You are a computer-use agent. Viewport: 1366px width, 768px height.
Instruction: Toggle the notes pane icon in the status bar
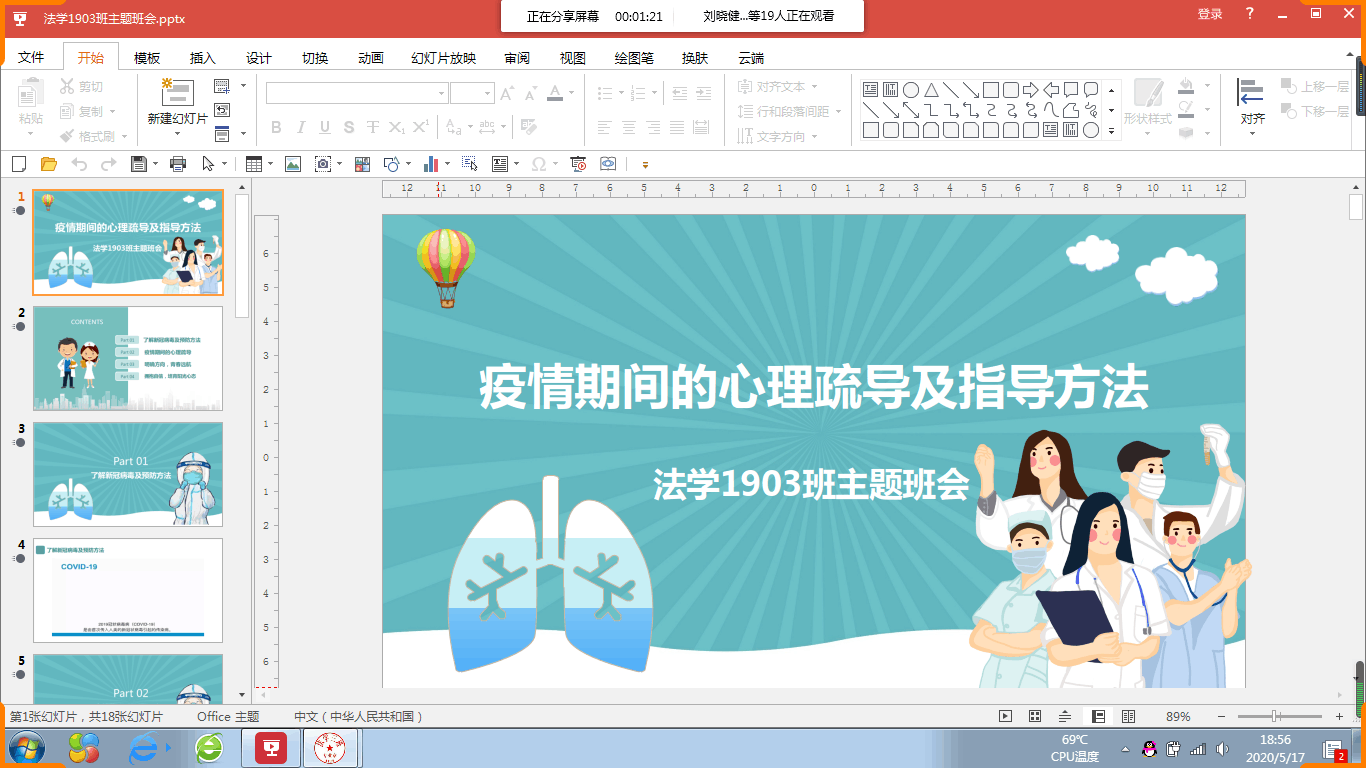[1065, 716]
